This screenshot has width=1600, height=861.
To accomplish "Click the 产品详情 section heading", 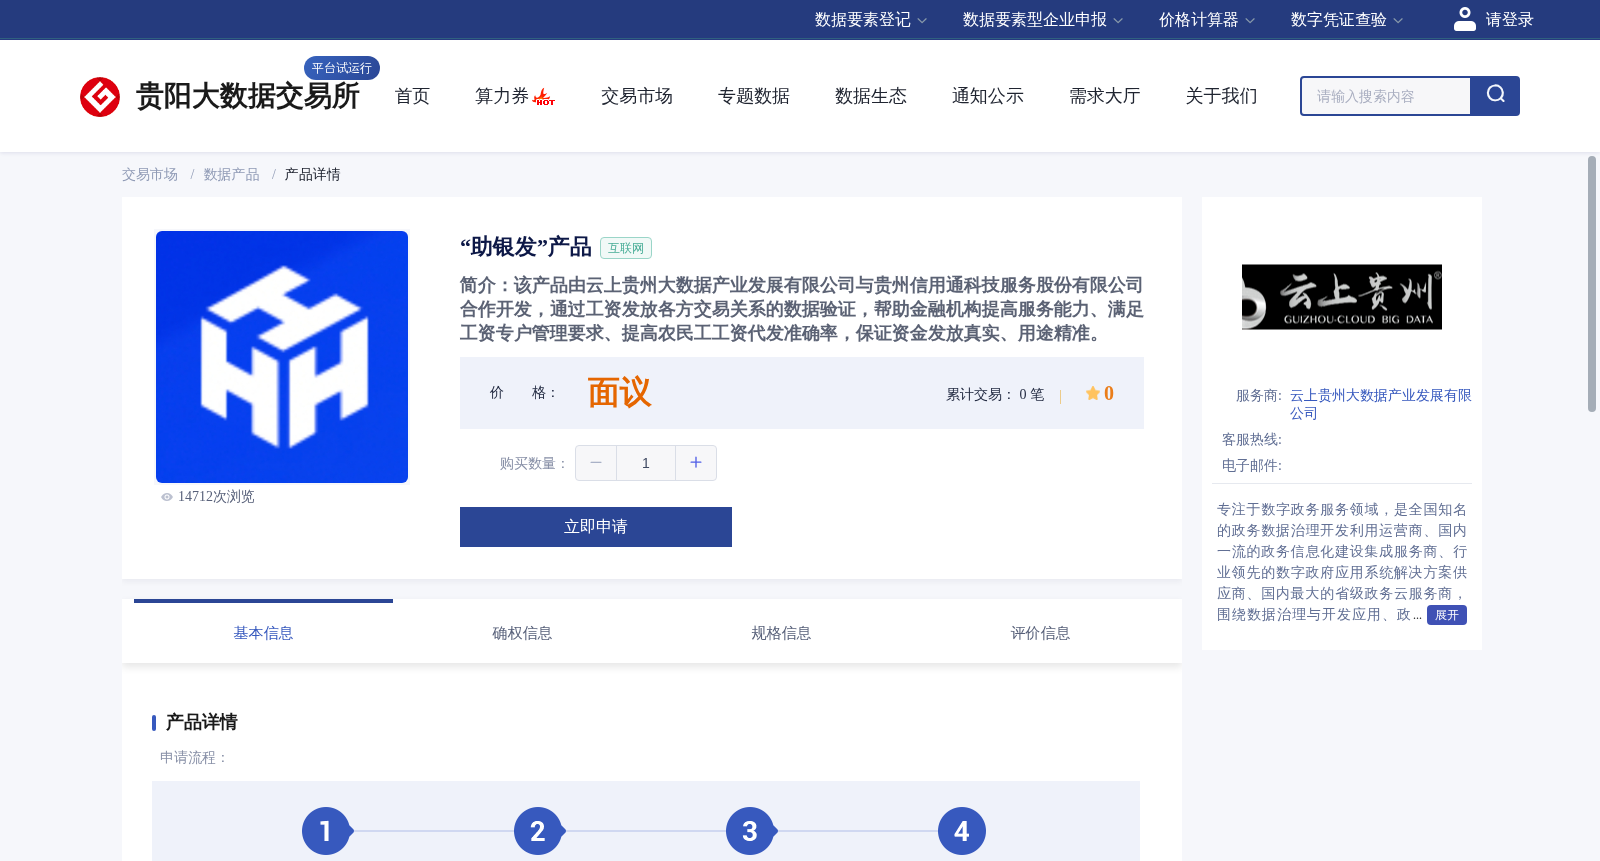I will tap(201, 722).
